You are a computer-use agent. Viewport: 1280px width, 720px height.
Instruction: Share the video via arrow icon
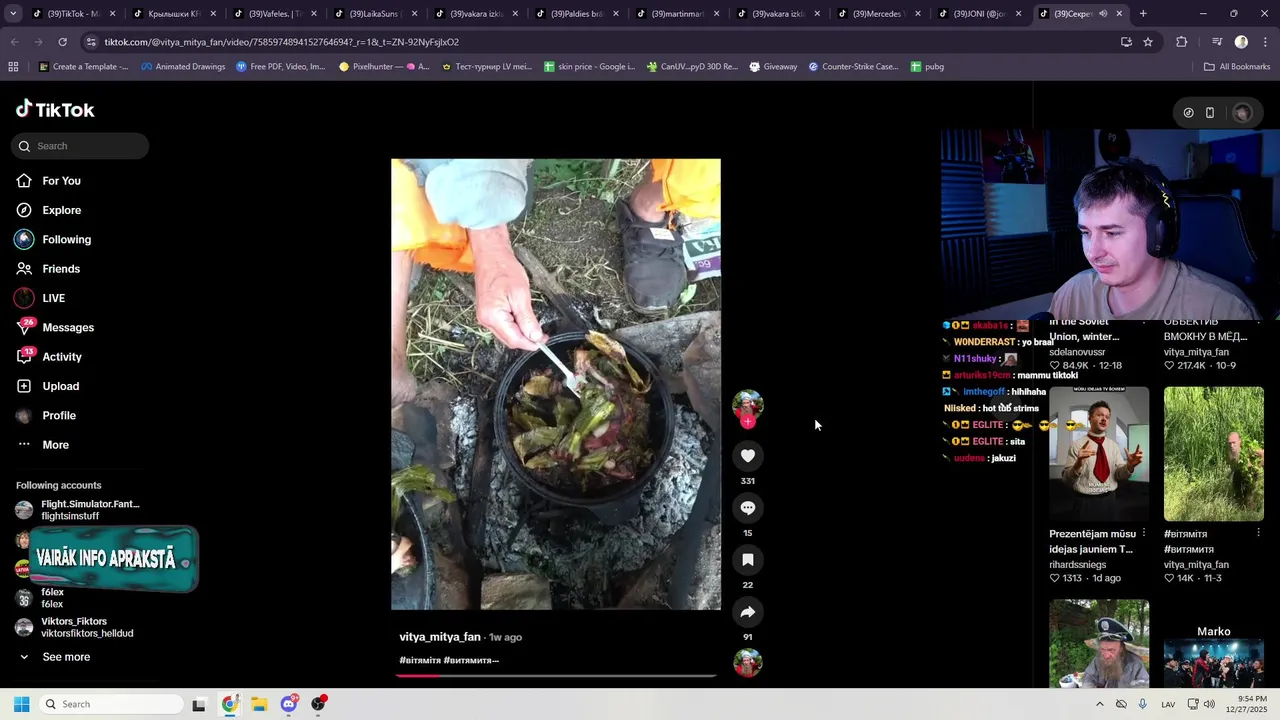coord(747,612)
